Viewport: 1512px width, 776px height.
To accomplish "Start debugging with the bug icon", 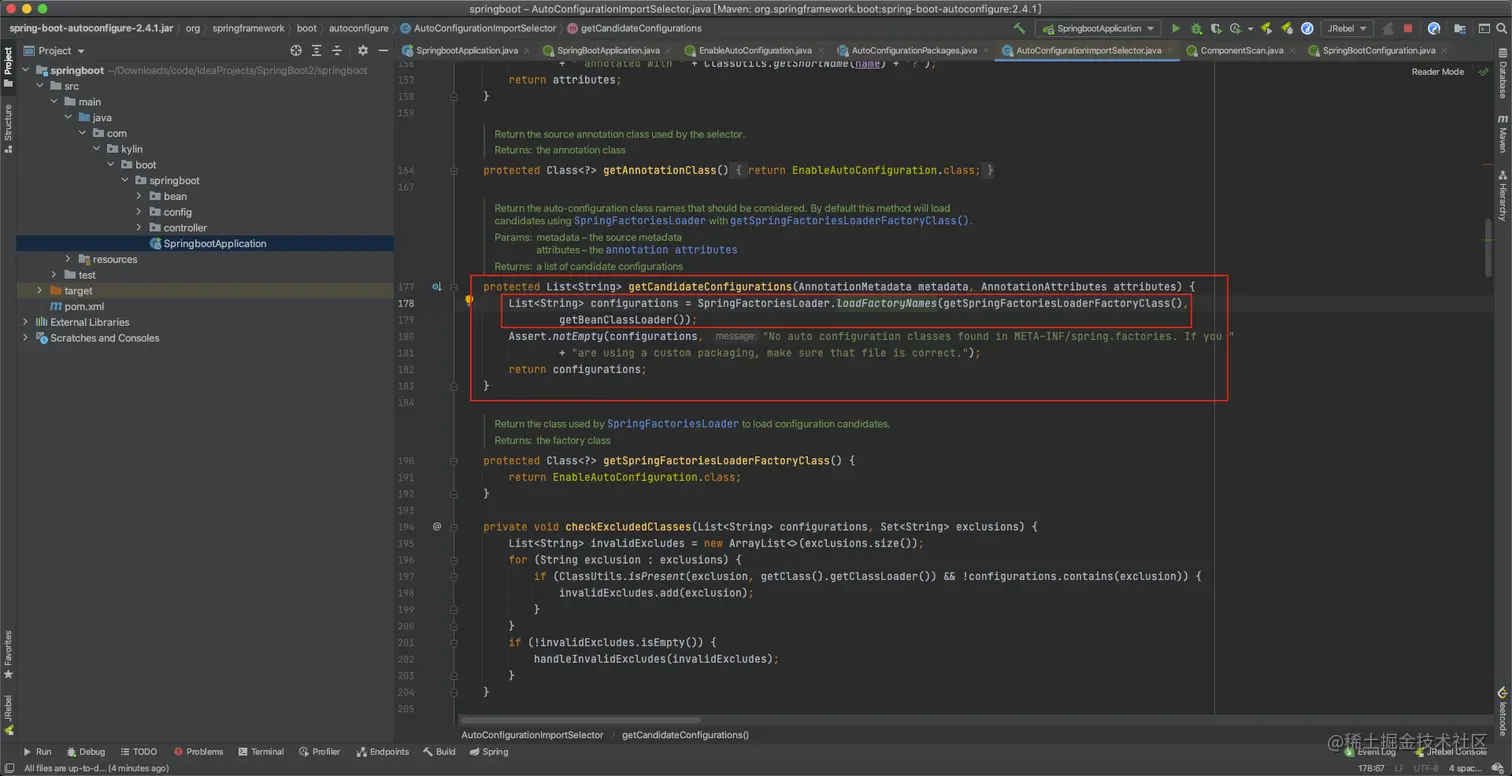I will pos(1196,29).
